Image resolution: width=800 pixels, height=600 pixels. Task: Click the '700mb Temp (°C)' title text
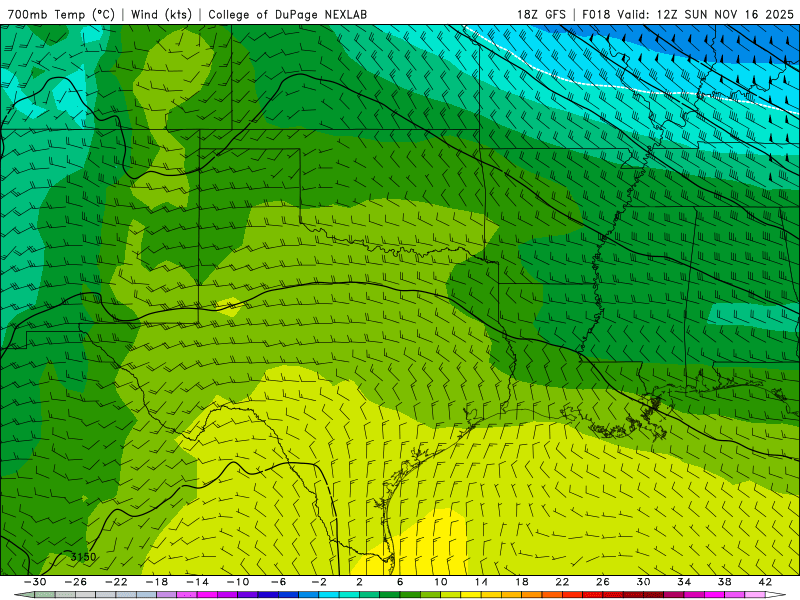click(61, 14)
